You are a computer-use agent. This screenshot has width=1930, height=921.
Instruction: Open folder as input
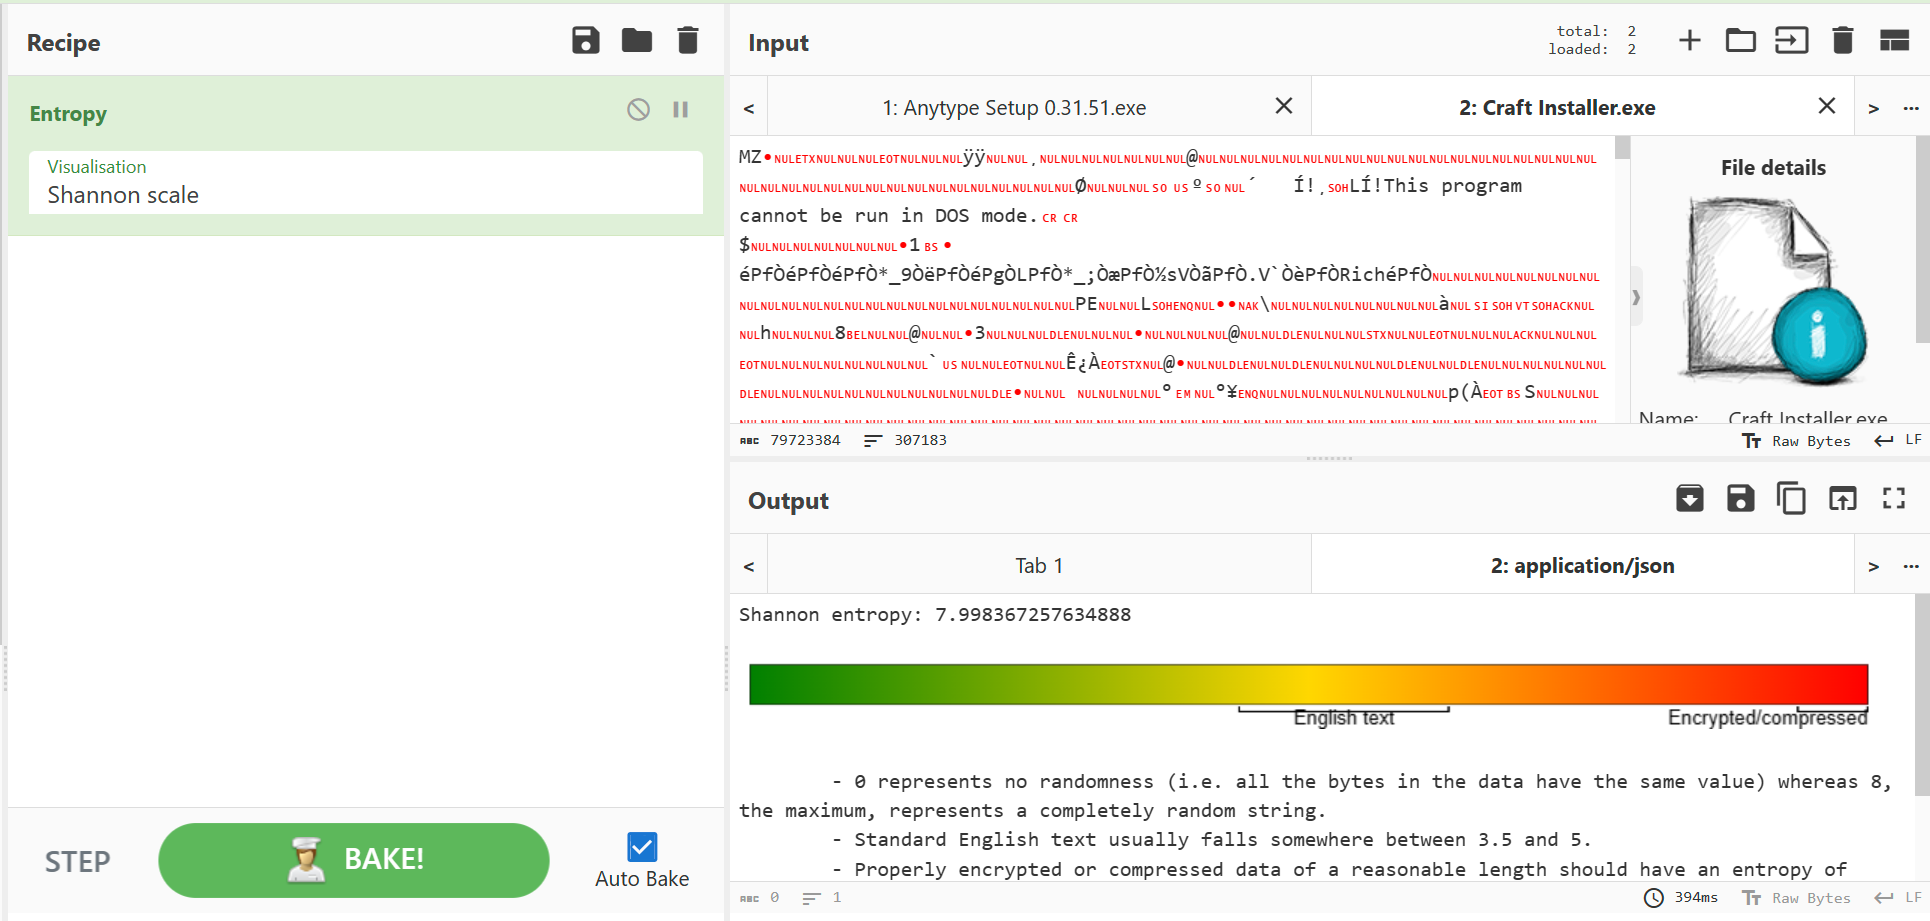point(1740,41)
